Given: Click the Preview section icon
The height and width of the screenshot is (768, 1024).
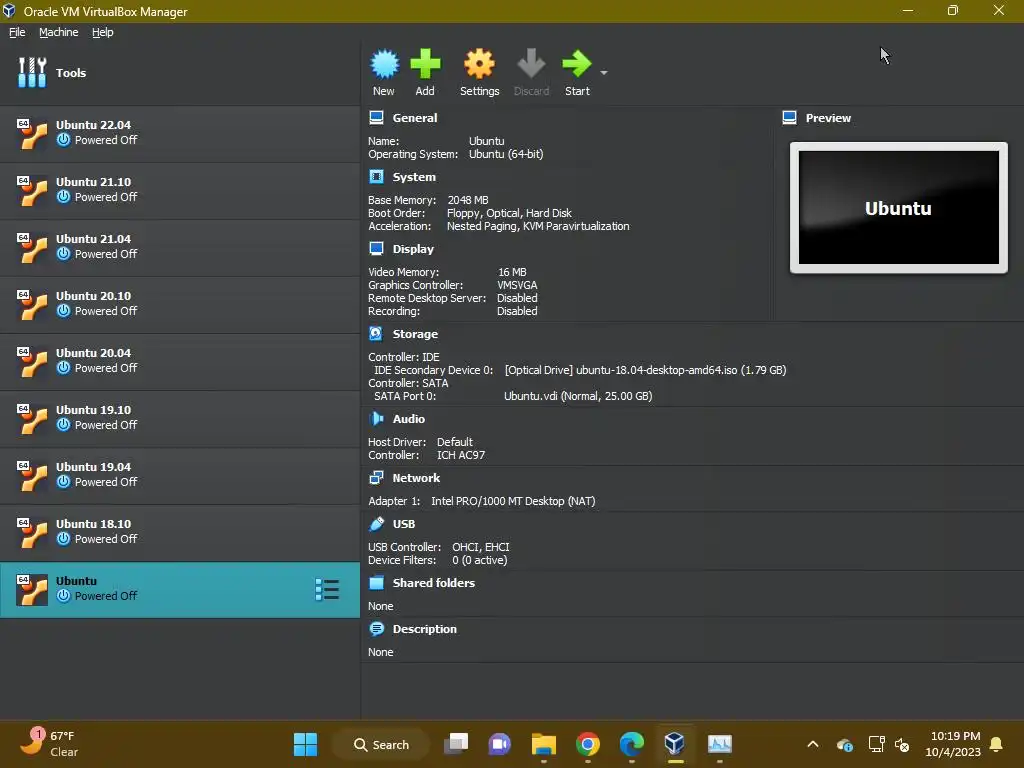Looking at the screenshot, I should pyautogui.click(x=790, y=118).
